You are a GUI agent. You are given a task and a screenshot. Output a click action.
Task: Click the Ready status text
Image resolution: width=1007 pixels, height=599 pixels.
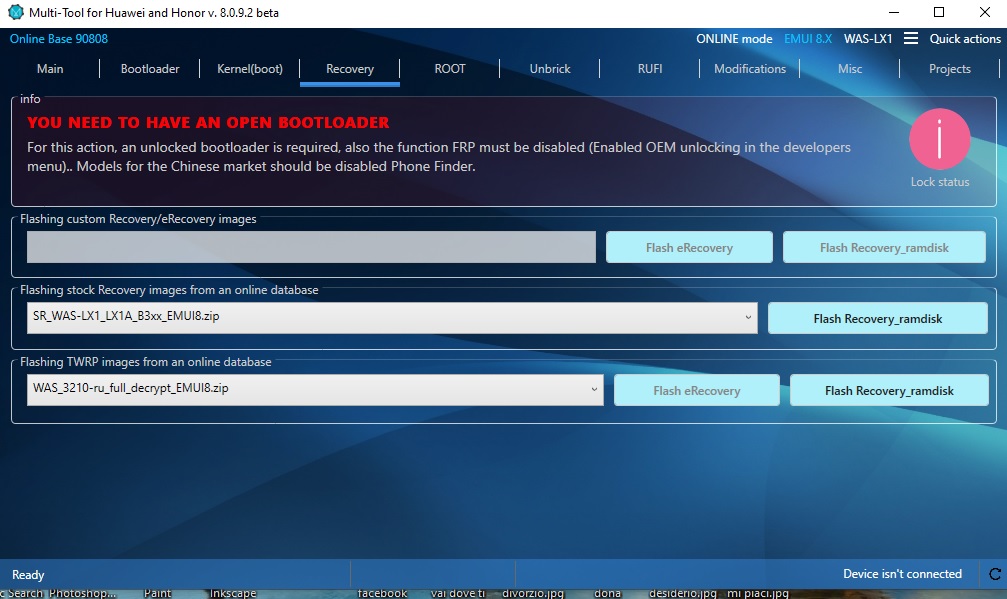28,575
